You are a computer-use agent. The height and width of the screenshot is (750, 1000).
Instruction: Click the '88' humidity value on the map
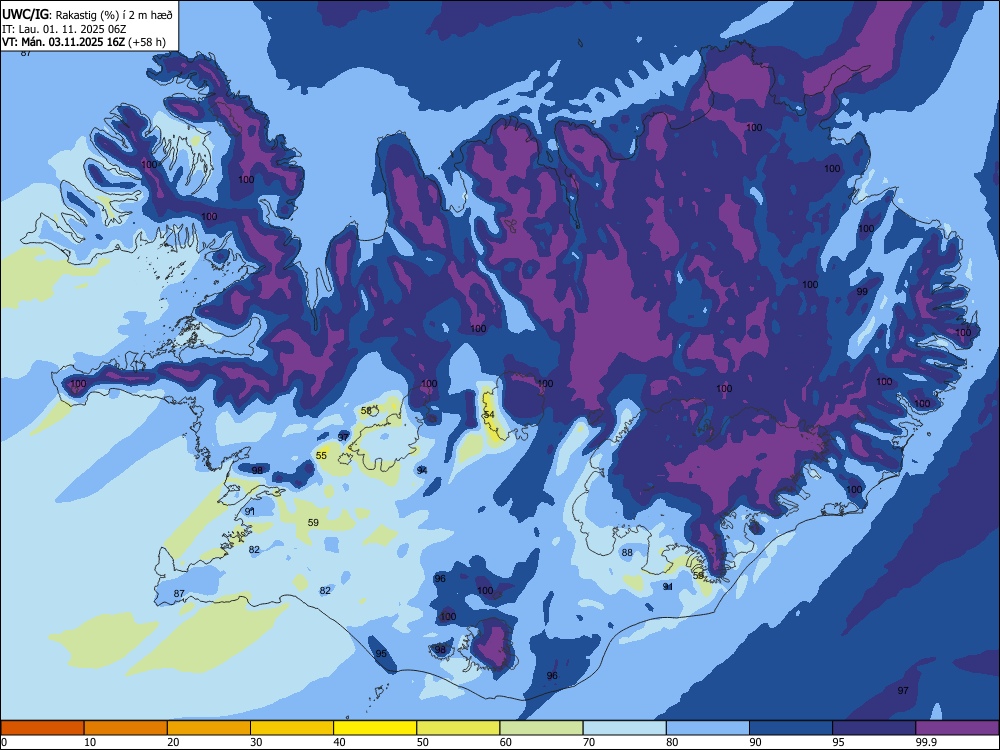[x=627, y=552]
